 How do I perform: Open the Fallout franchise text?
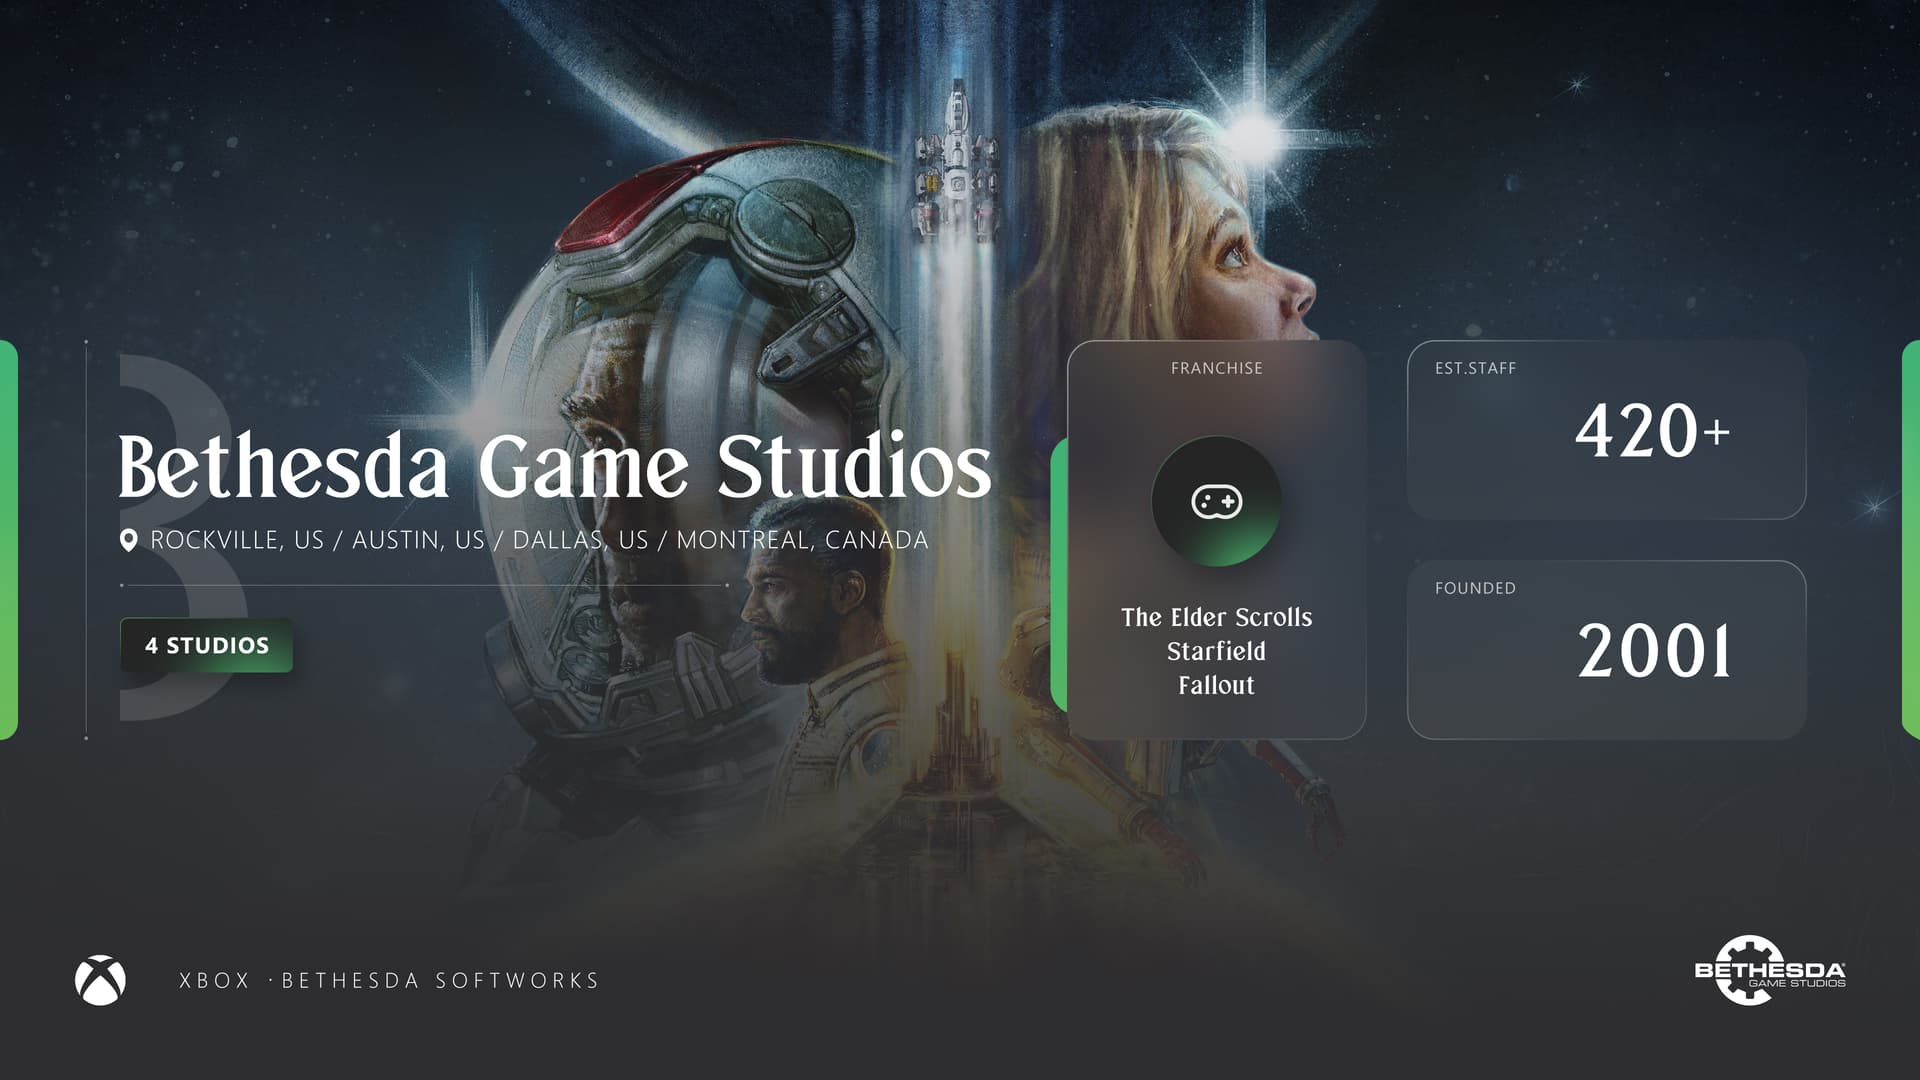coord(1216,685)
